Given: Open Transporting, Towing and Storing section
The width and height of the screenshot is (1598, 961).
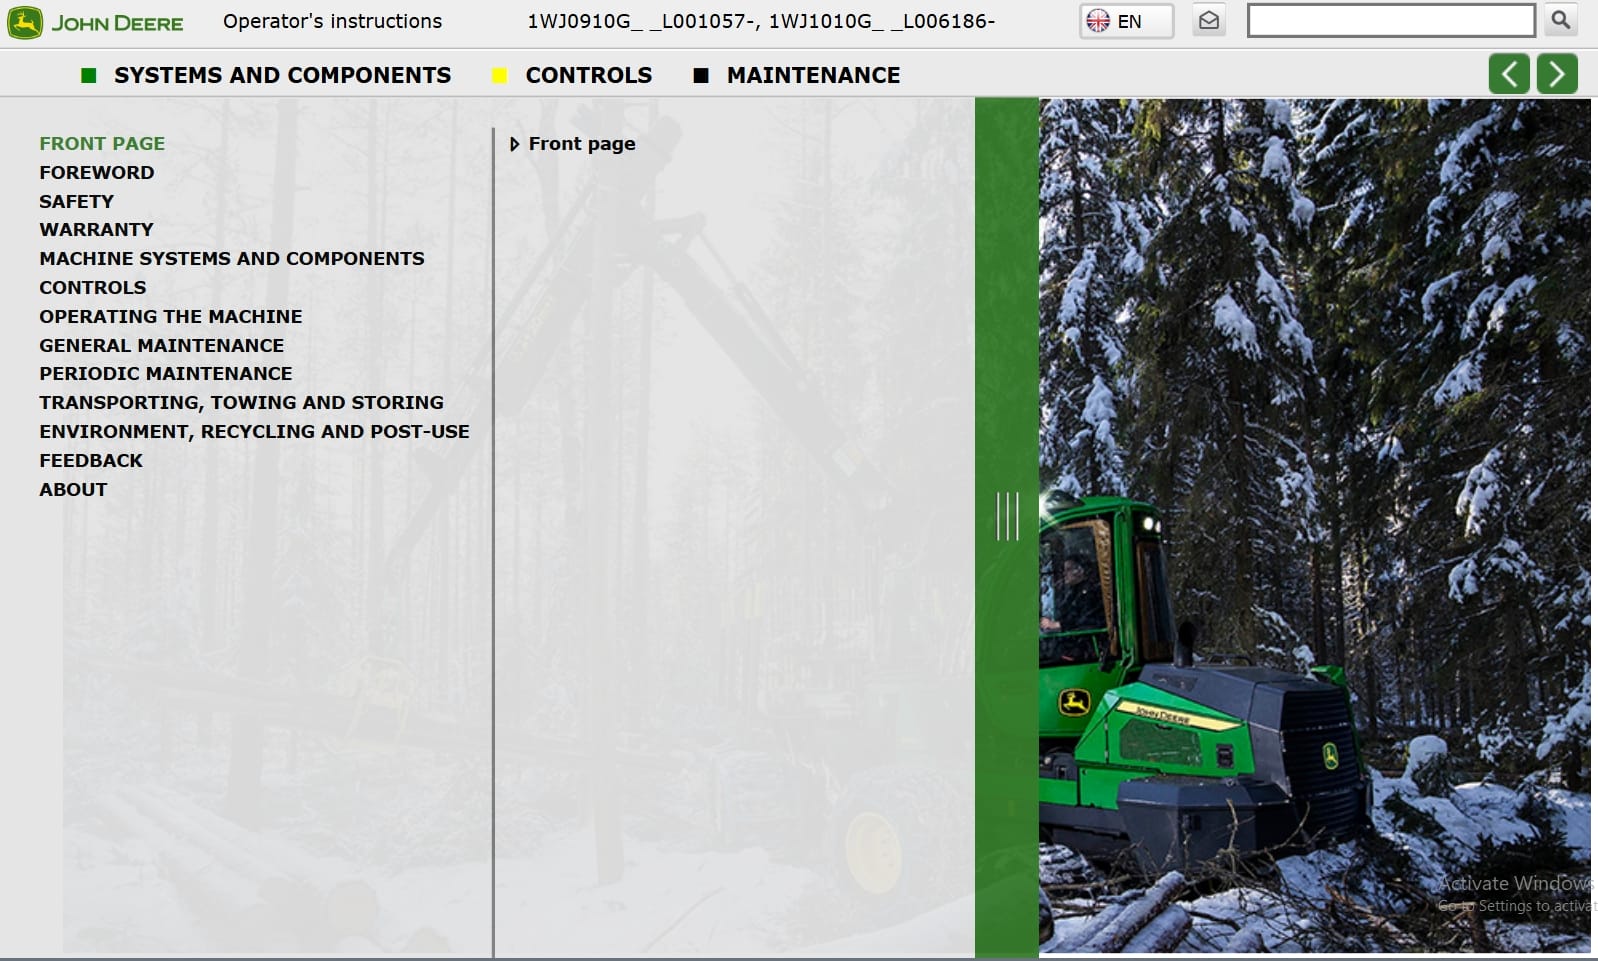Looking at the screenshot, I should coord(242,403).
